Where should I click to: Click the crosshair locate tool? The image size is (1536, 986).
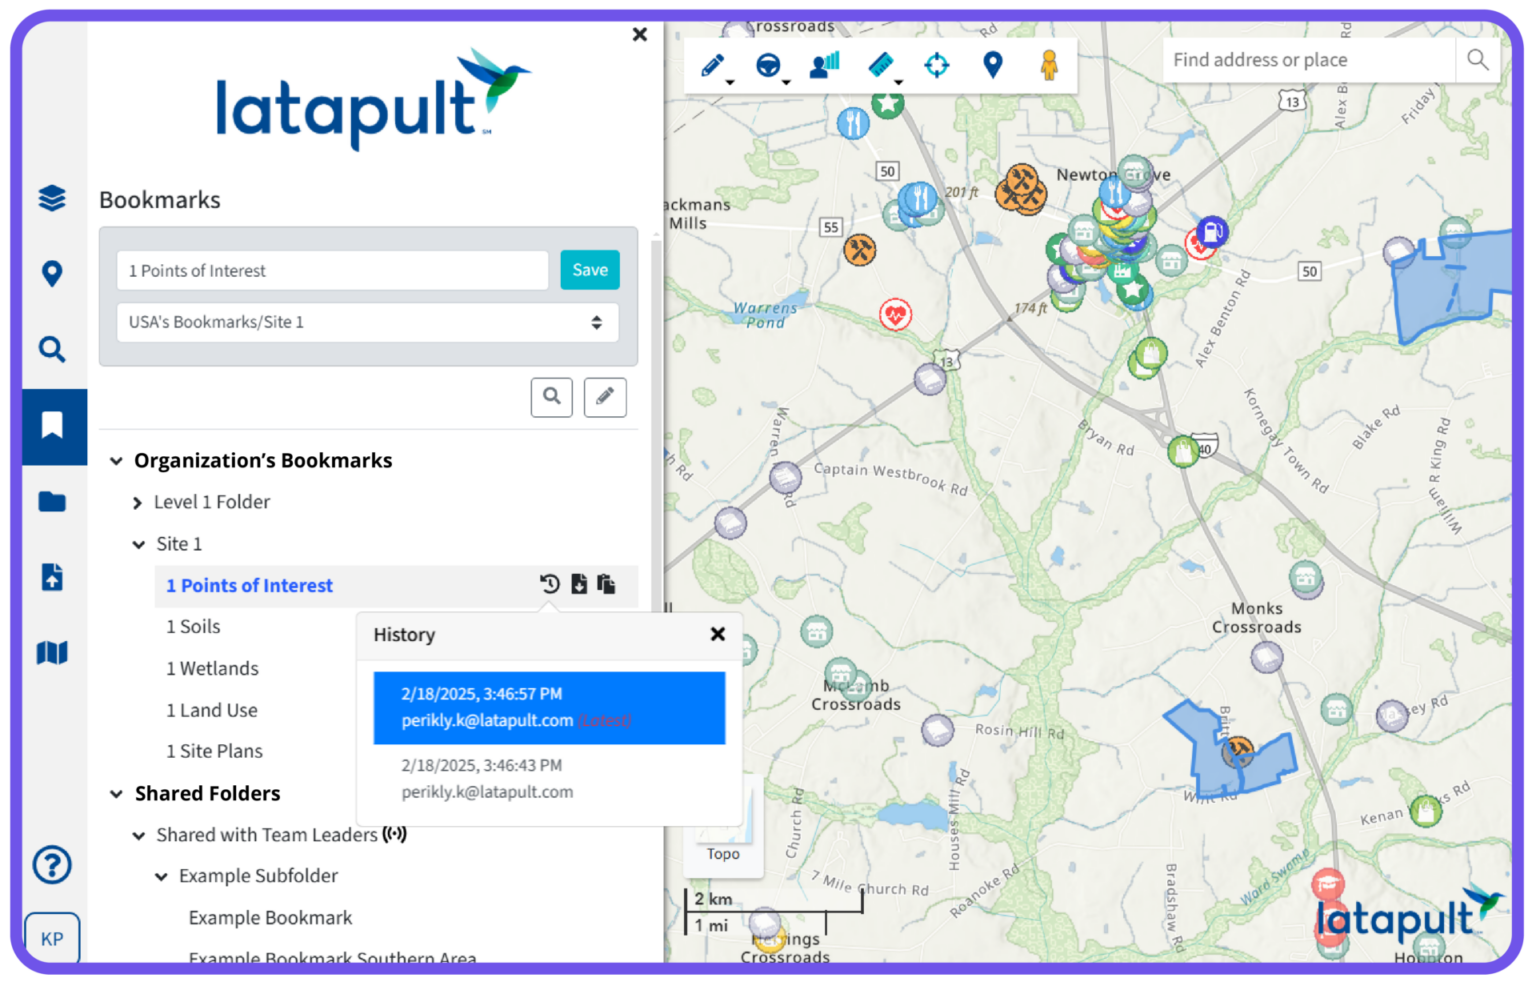pyautogui.click(x=937, y=66)
